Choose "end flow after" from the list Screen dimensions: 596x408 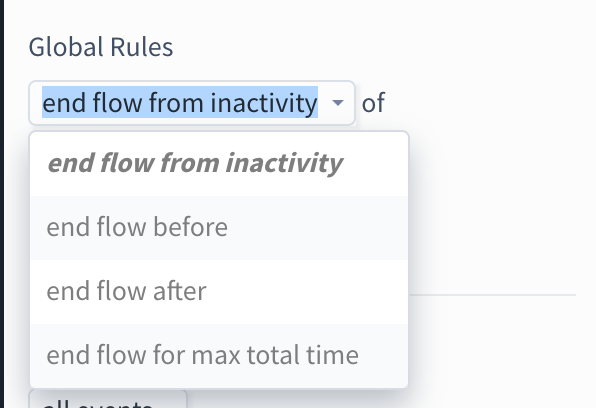click(x=219, y=292)
